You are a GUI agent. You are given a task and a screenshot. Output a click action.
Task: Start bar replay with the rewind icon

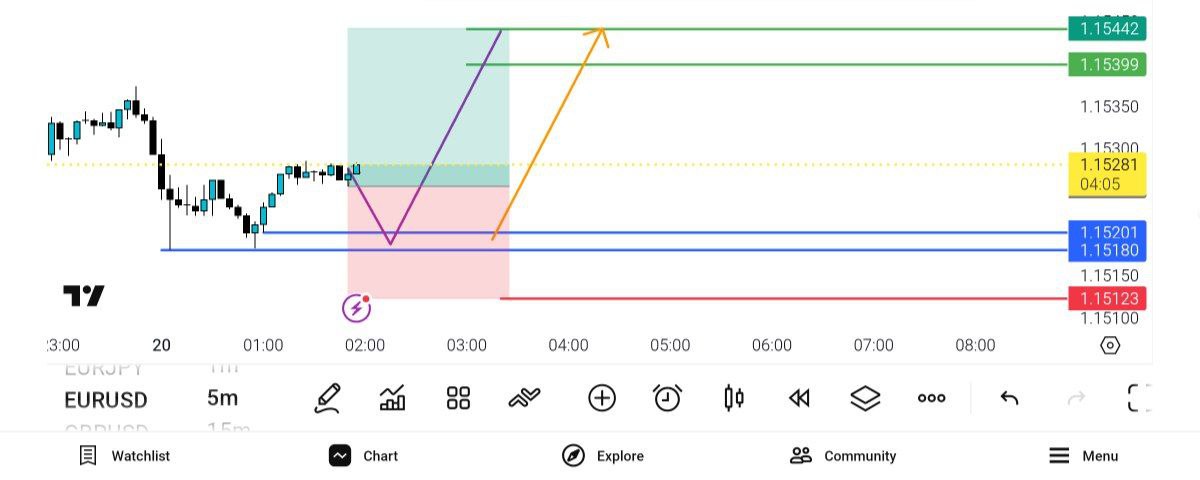tap(798, 399)
